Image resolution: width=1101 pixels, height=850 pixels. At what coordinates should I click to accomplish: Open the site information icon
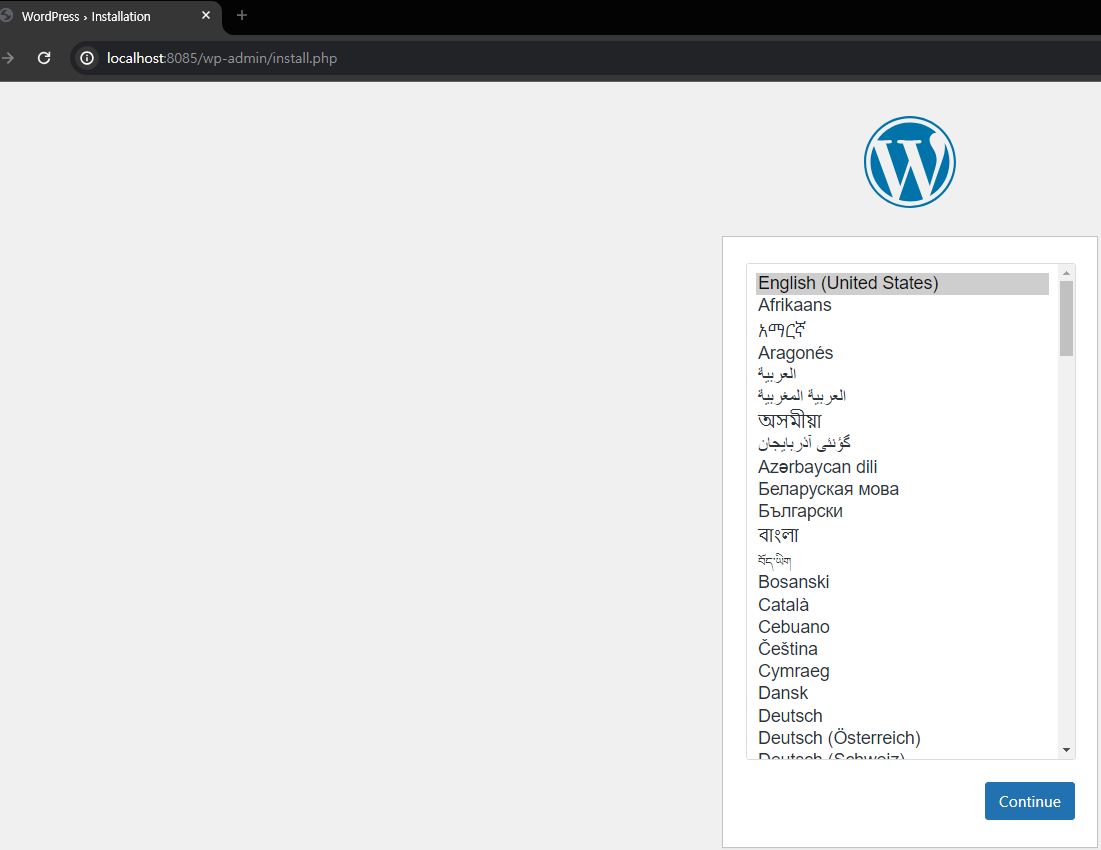click(x=87, y=58)
